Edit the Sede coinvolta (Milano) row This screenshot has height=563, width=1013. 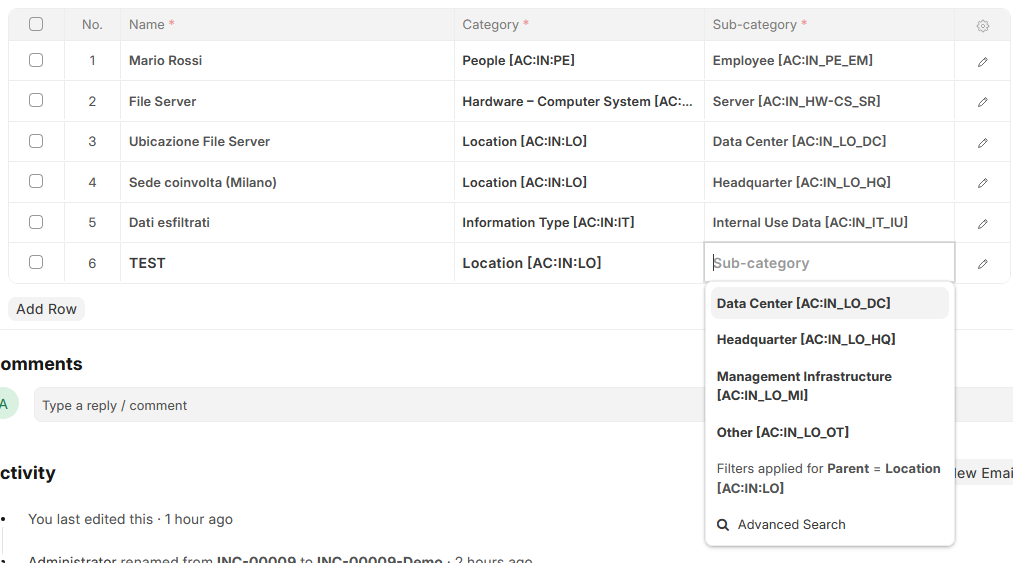tap(982, 183)
